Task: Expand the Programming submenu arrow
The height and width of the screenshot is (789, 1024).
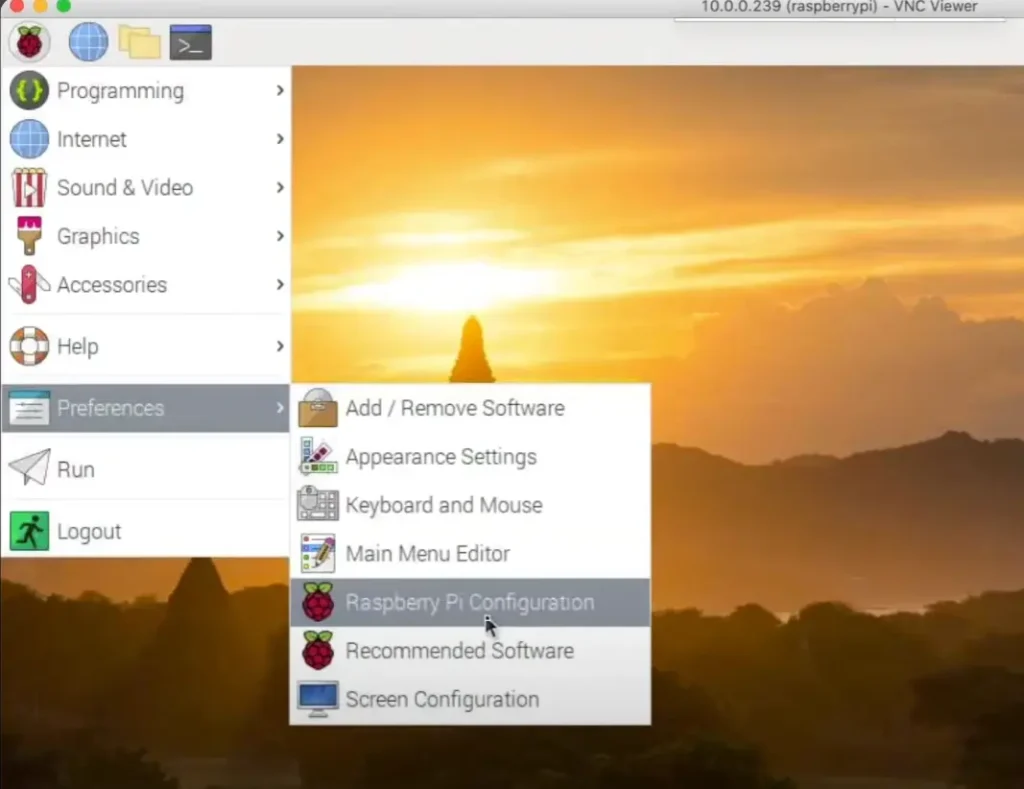Action: pos(280,90)
